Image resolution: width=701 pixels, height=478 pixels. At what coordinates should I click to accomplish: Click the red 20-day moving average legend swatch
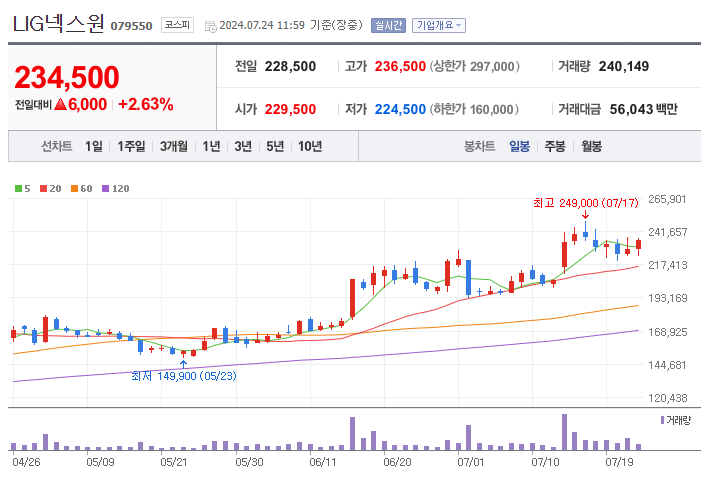pyautogui.click(x=43, y=189)
